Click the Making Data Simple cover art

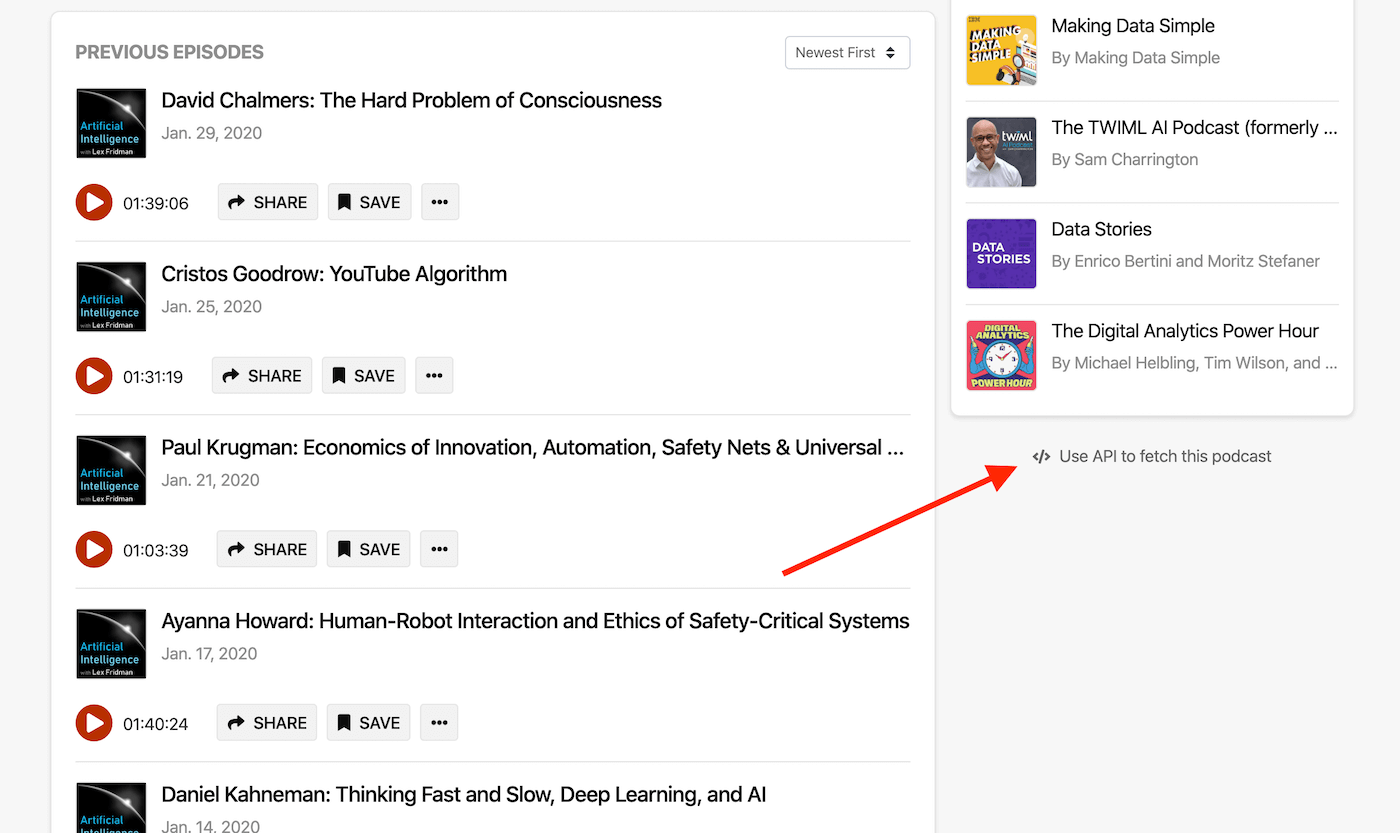point(1001,50)
